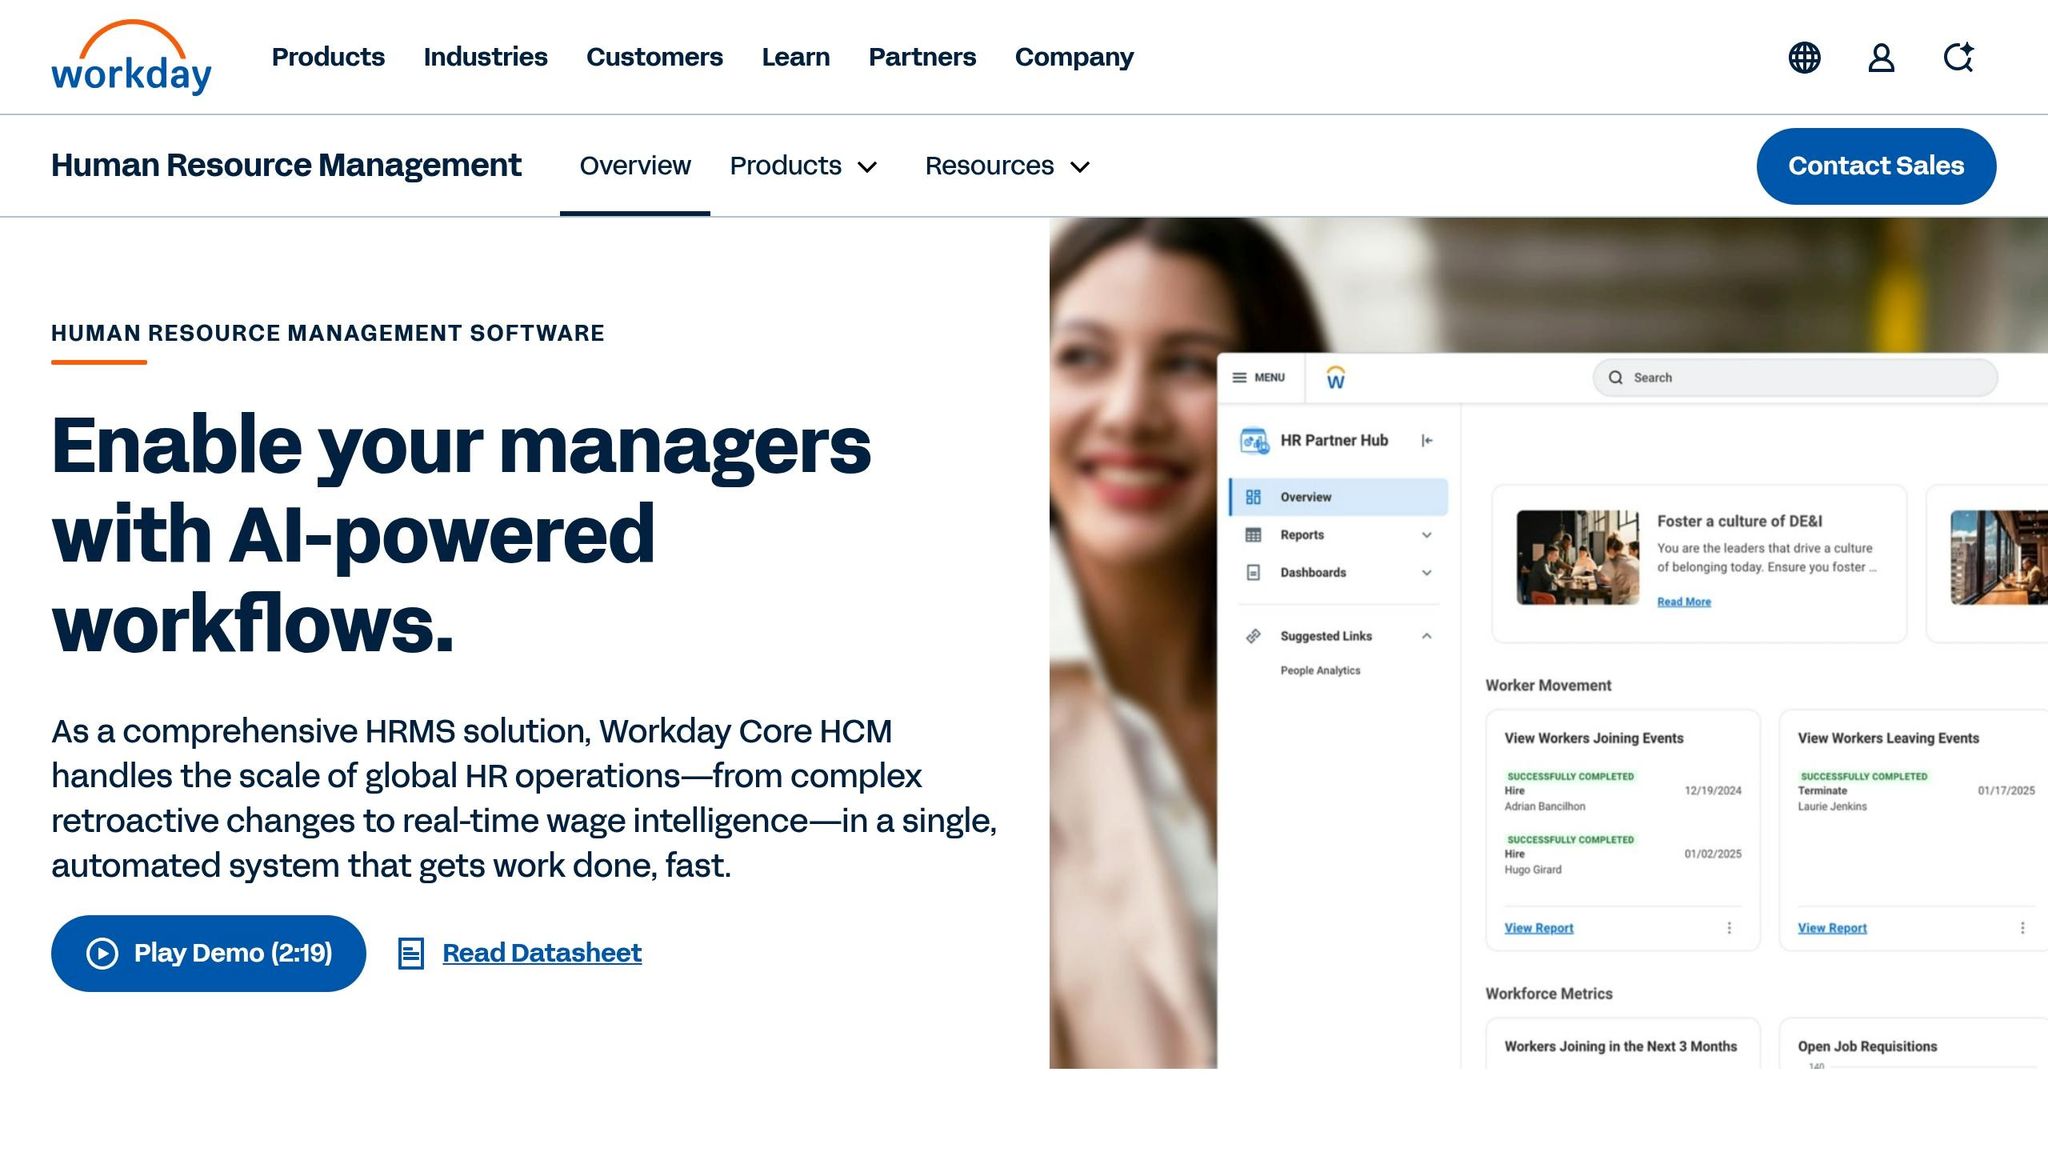Viewport: 2048px width, 1152px height.
Task: Open the Joining Events card options menu
Action: click(x=1729, y=928)
